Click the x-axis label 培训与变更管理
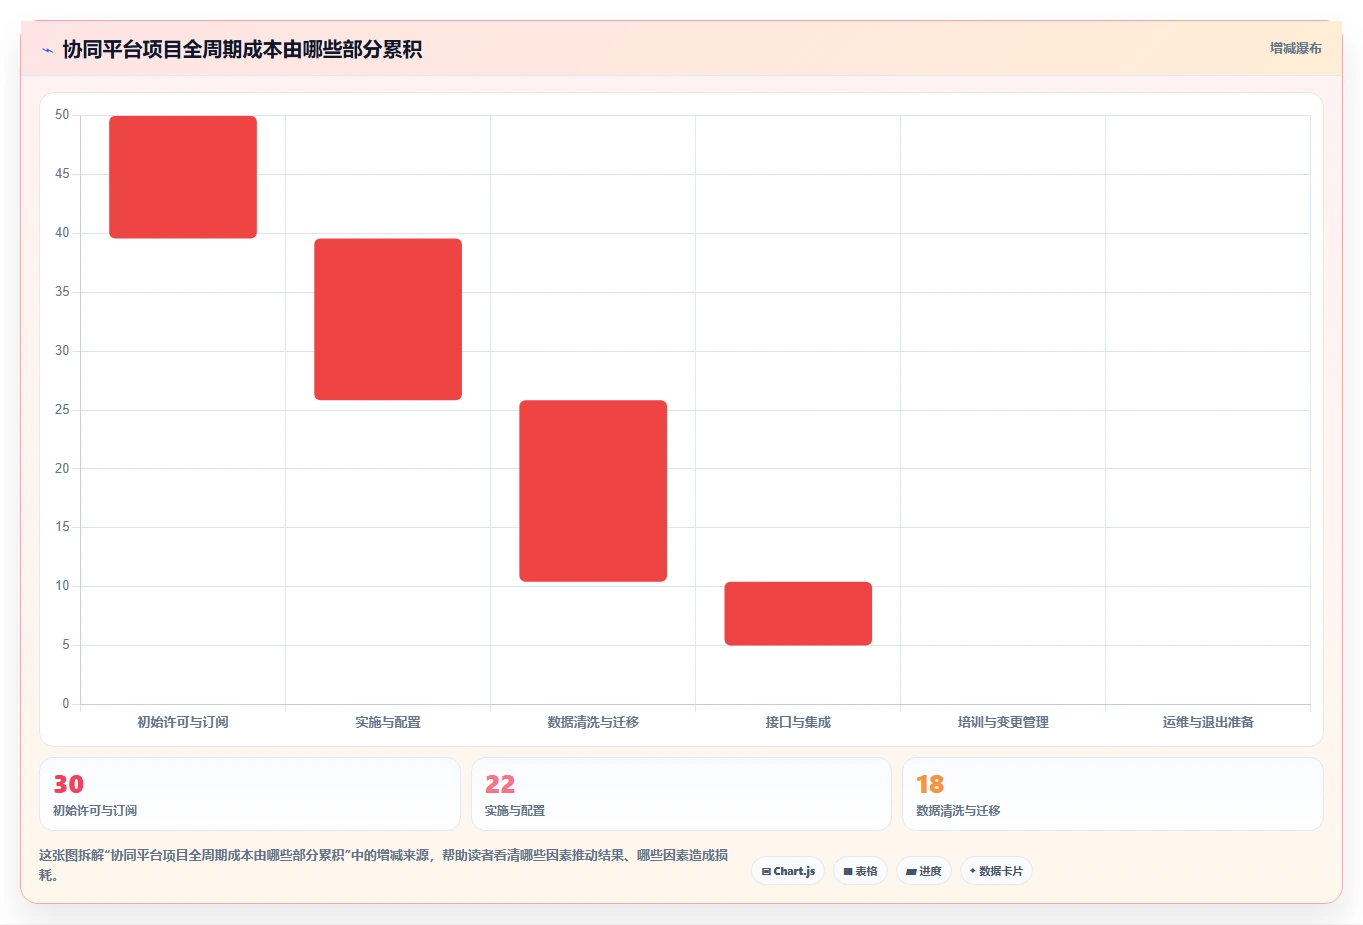The width and height of the screenshot is (1363, 925). pyautogui.click(x=1003, y=722)
